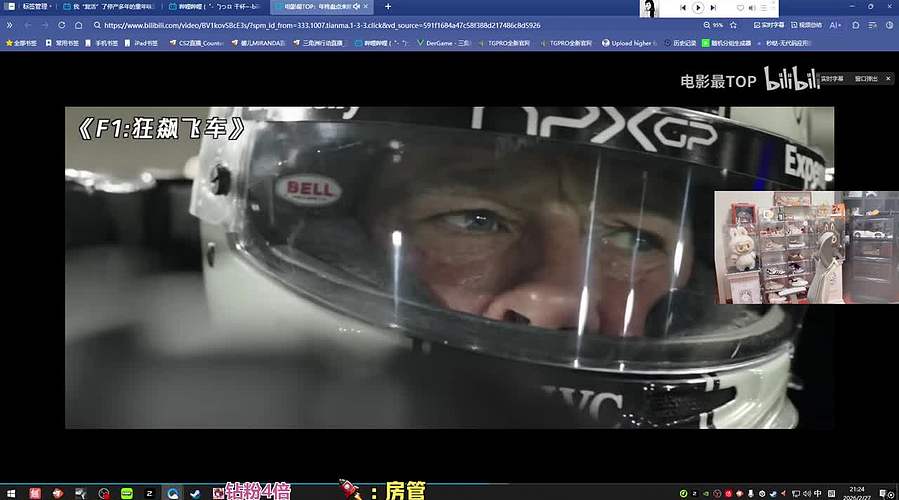
Task: Skip to next track in music widget
Action: coord(713,7)
